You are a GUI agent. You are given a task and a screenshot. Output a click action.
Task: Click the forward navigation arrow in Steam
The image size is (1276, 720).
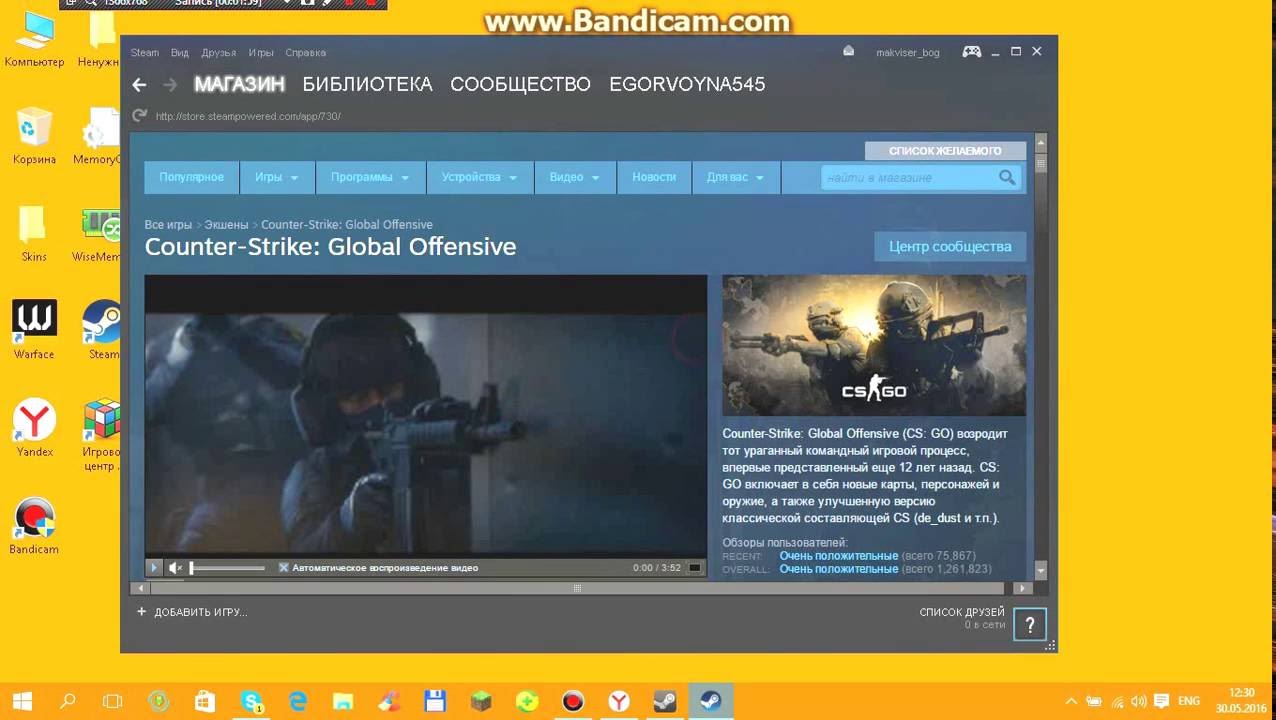click(171, 85)
